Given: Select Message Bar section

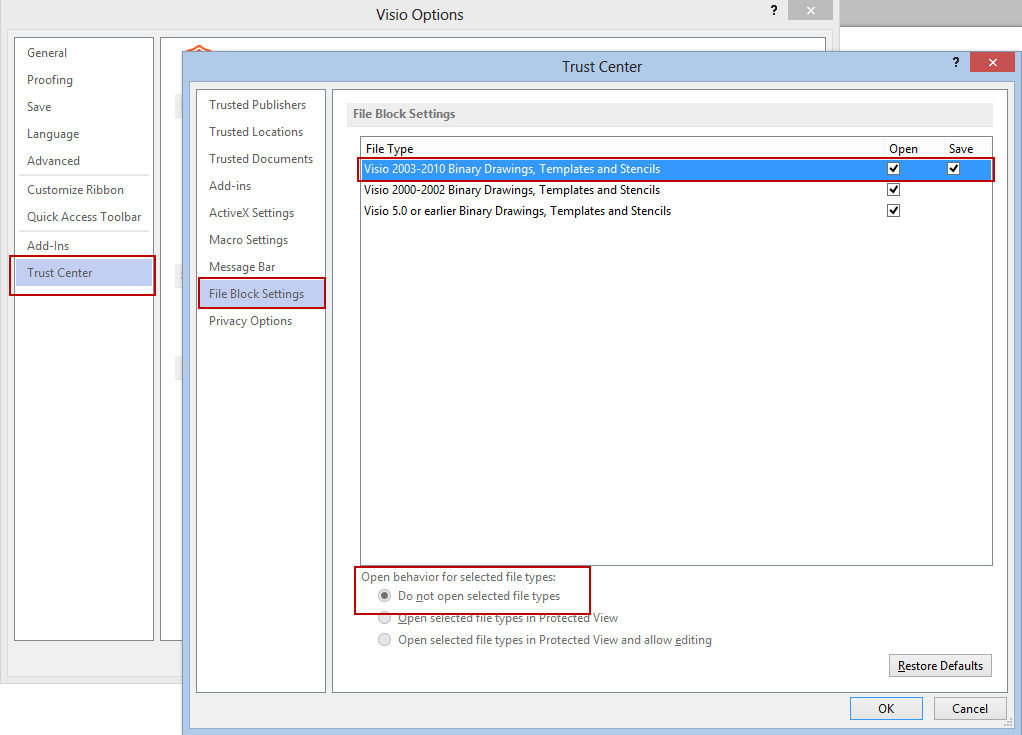Looking at the screenshot, I should 242,267.
